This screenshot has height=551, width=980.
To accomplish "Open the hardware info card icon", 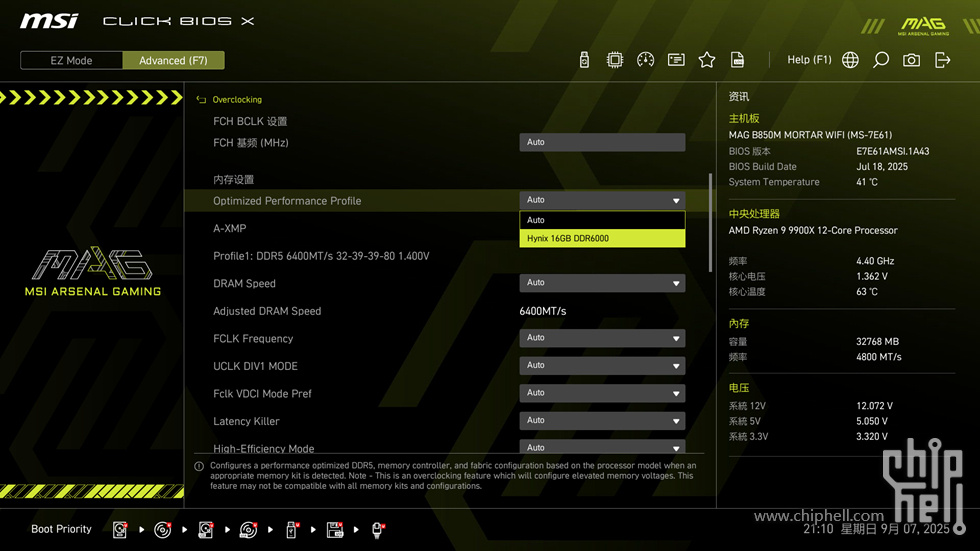I will (x=676, y=60).
